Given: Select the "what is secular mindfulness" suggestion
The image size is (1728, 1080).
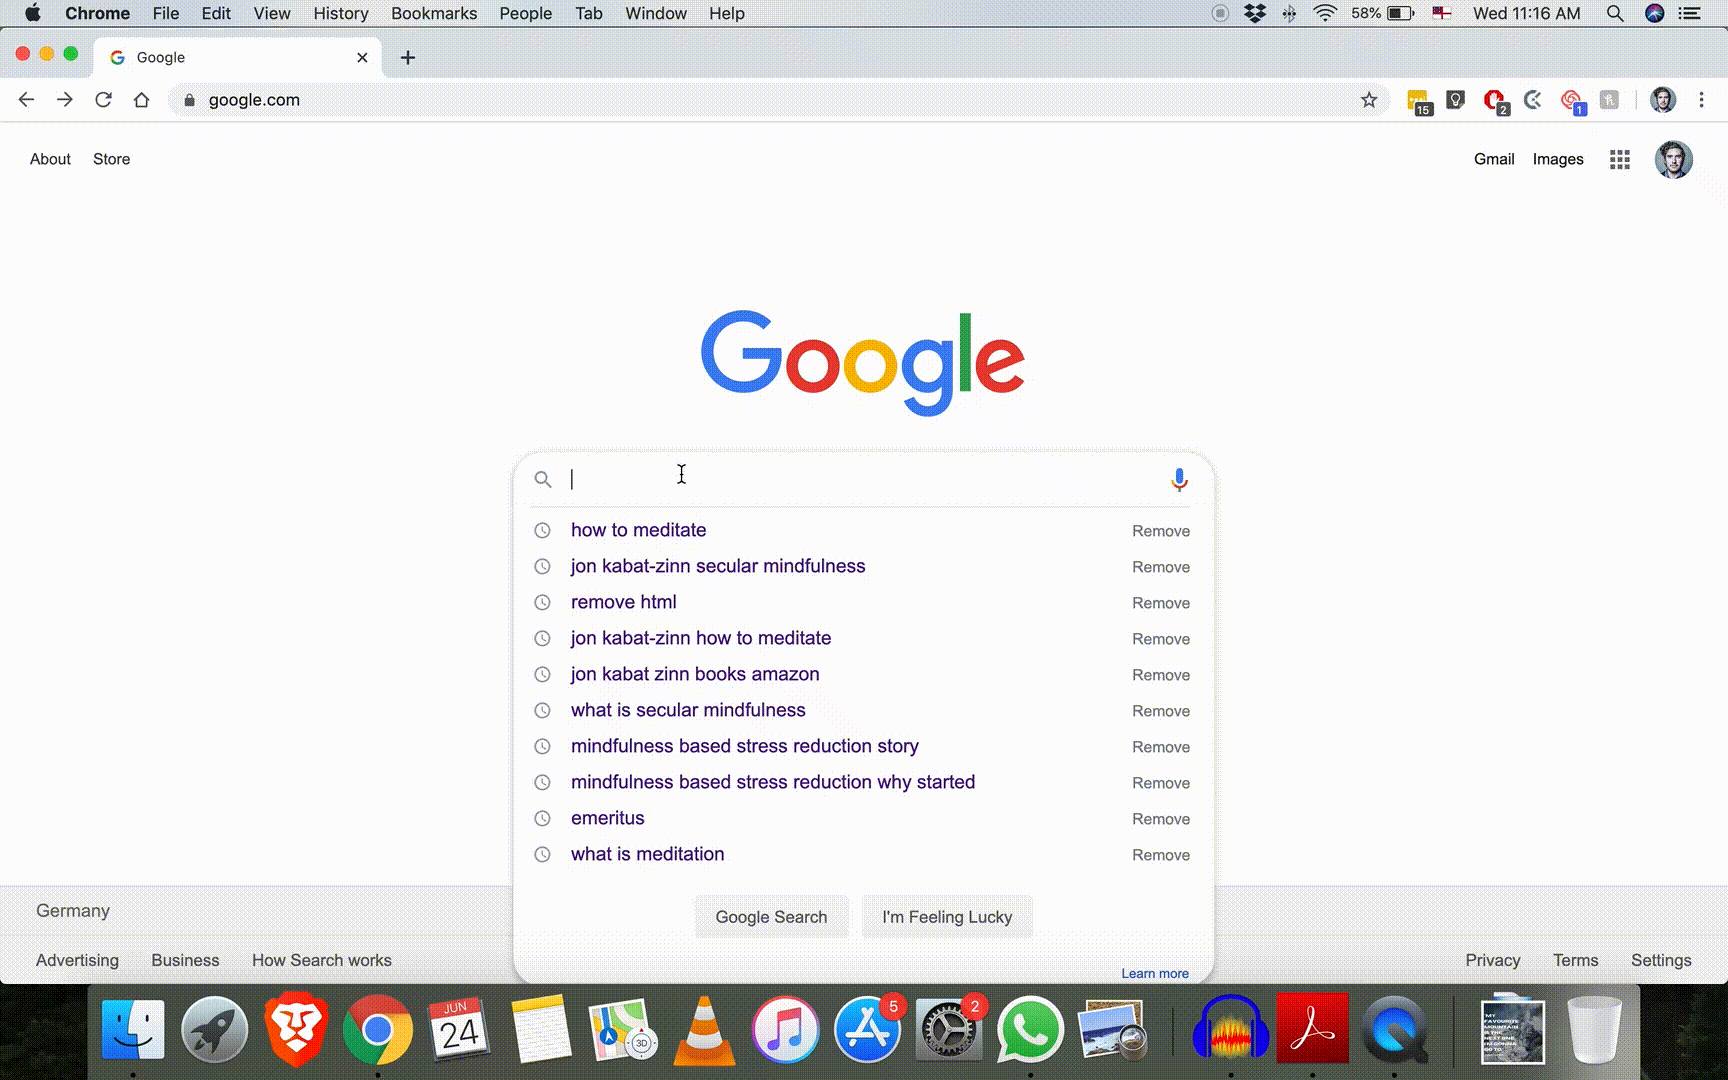Looking at the screenshot, I should tap(688, 710).
